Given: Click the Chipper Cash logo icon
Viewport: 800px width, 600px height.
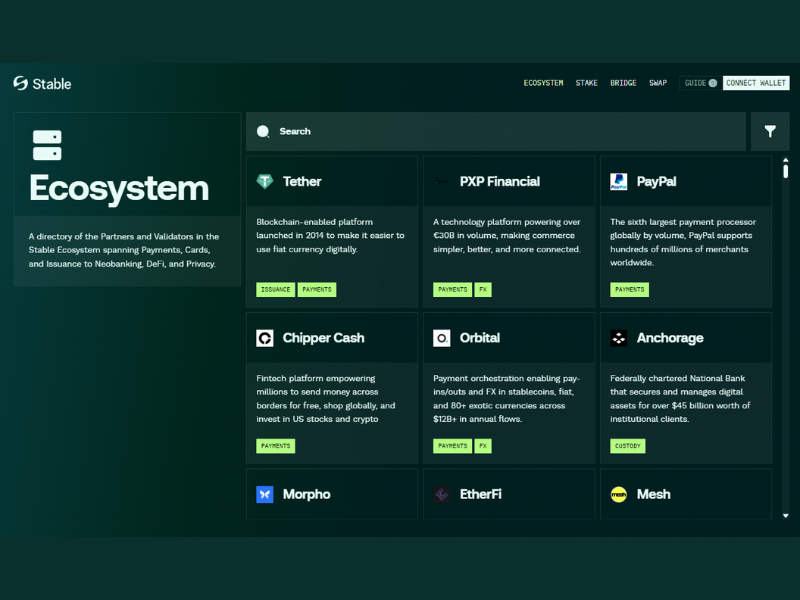Looking at the screenshot, I should 265,338.
